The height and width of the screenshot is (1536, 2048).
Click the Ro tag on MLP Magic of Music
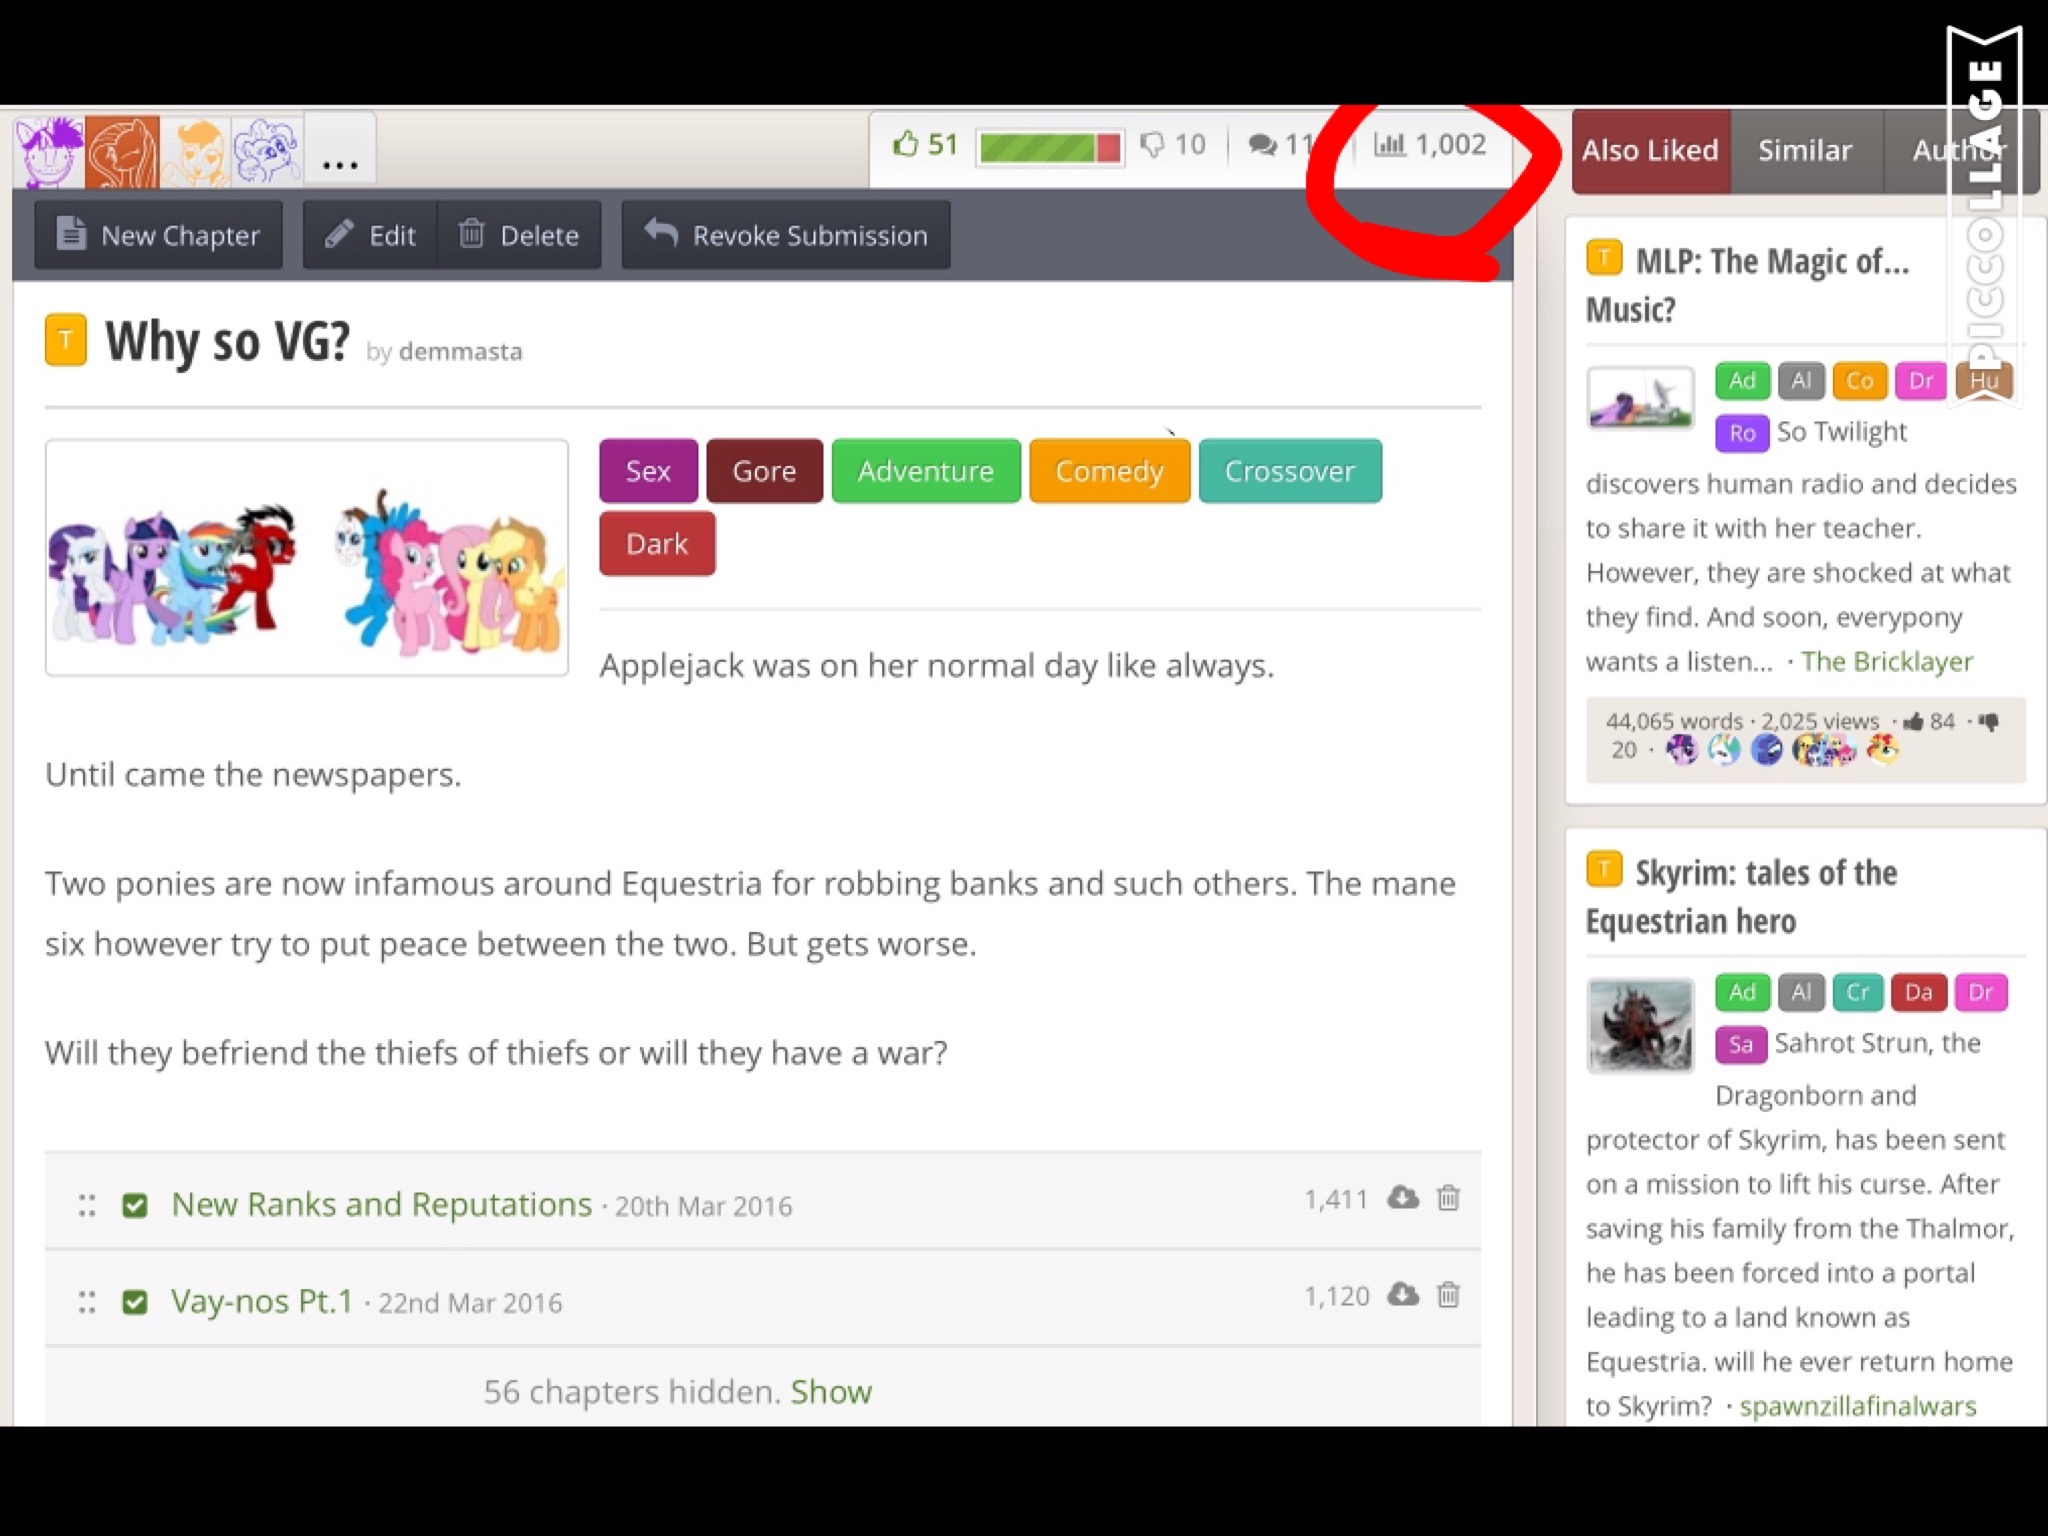(1742, 433)
